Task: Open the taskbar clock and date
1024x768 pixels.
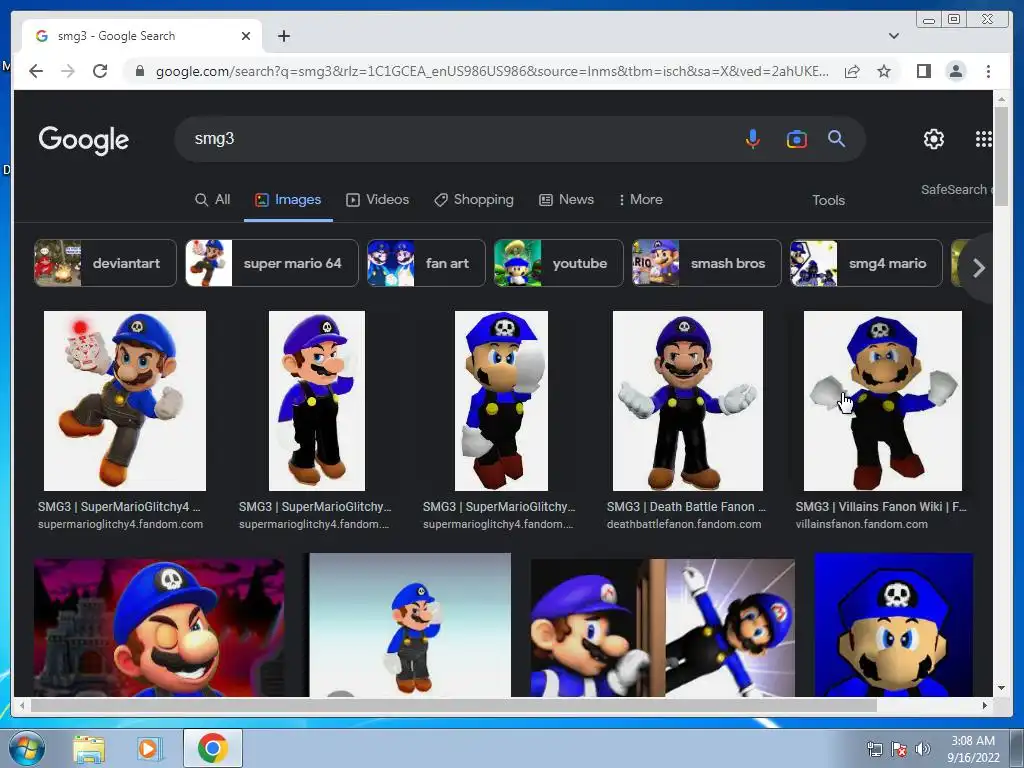Action: [973, 749]
